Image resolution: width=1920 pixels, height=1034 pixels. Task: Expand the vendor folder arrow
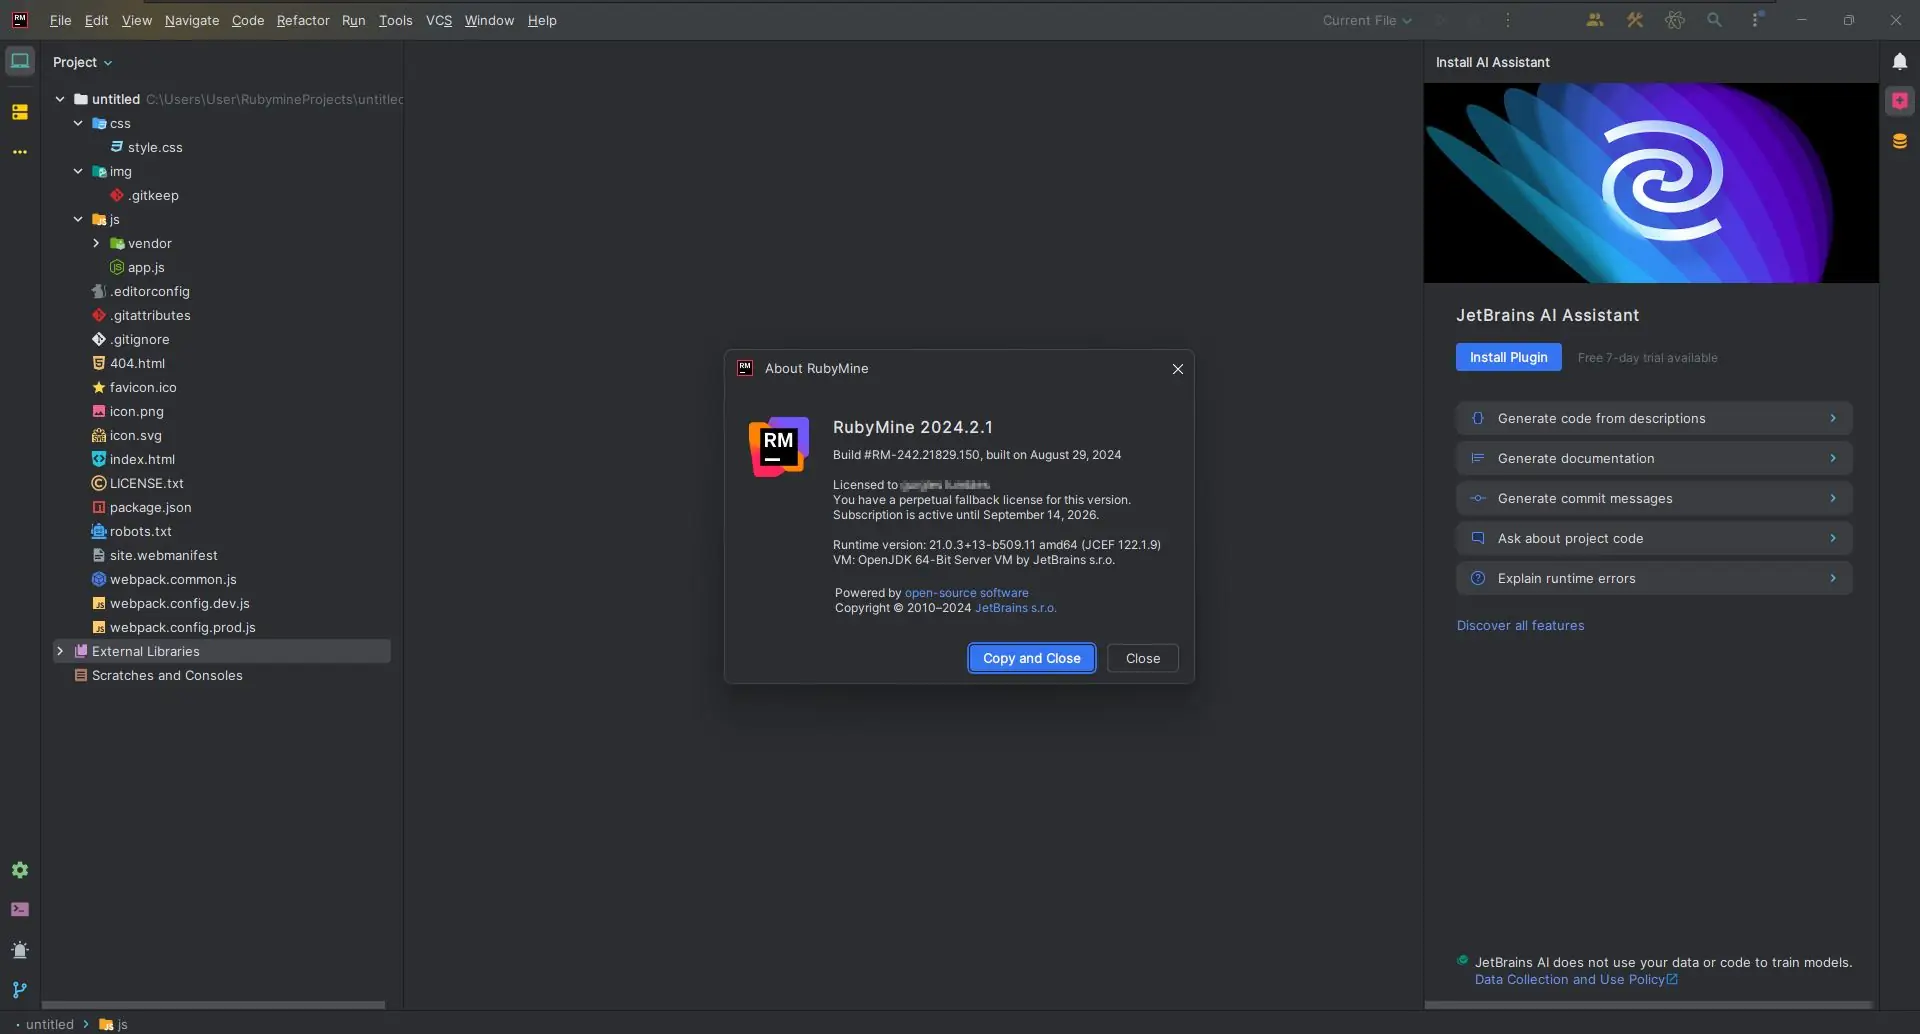click(96, 243)
